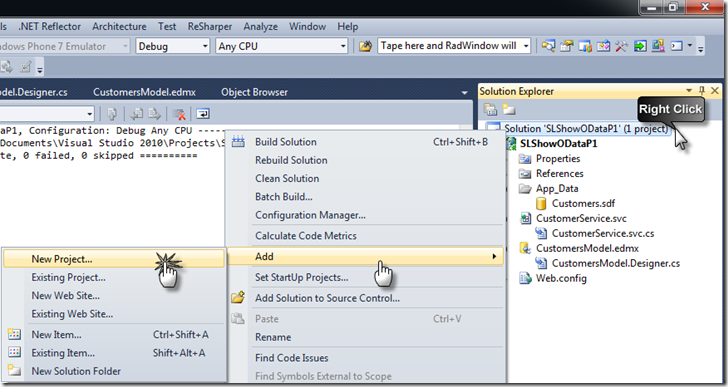
Task: Click the CustomerService.svc file icon
Action: point(525,218)
